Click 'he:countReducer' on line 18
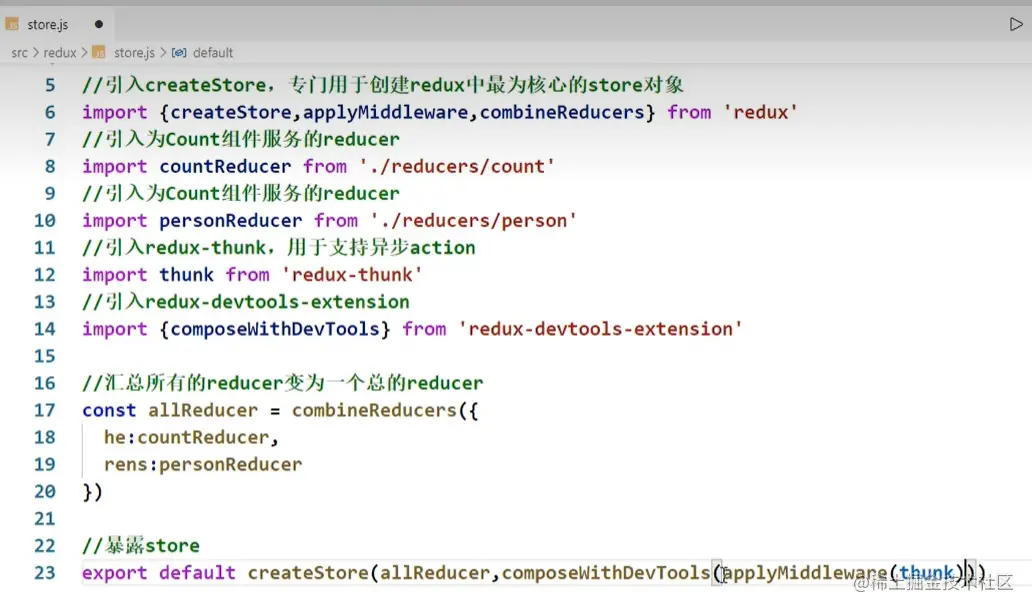This screenshot has width=1032, height=611. click(x=186, y=437)
